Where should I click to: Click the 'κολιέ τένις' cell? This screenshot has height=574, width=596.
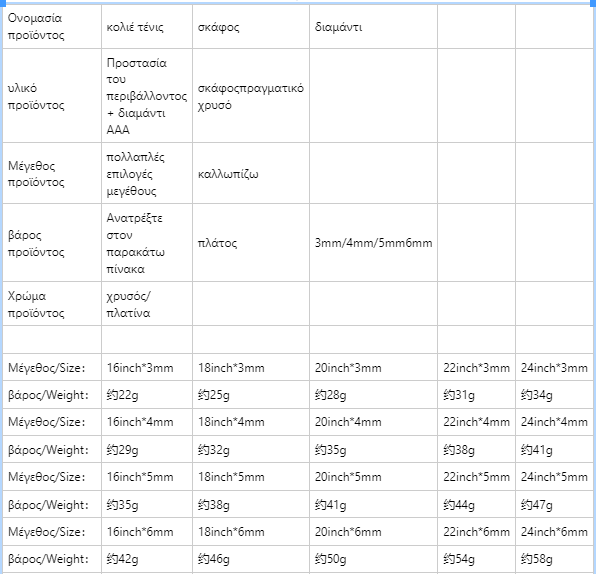click(147, 27)
